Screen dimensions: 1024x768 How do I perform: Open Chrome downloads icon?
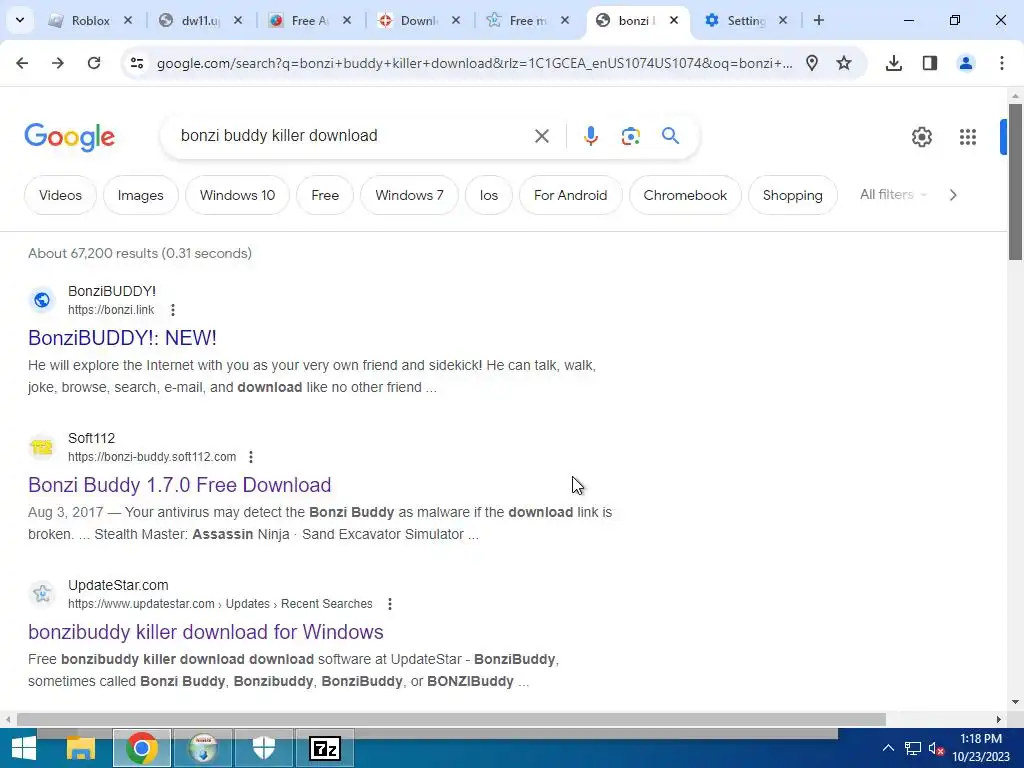point(893,63)
